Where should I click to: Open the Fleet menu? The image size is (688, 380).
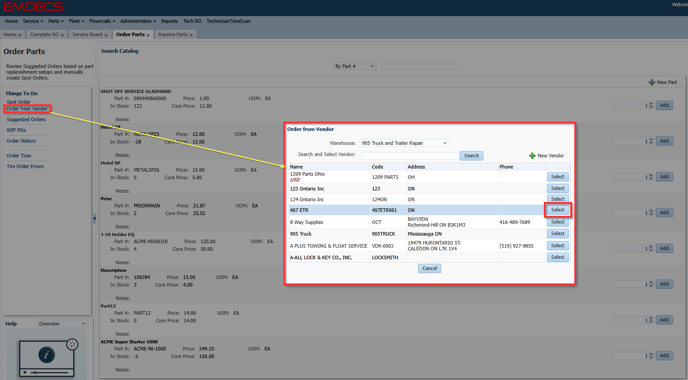click(76, 21)
